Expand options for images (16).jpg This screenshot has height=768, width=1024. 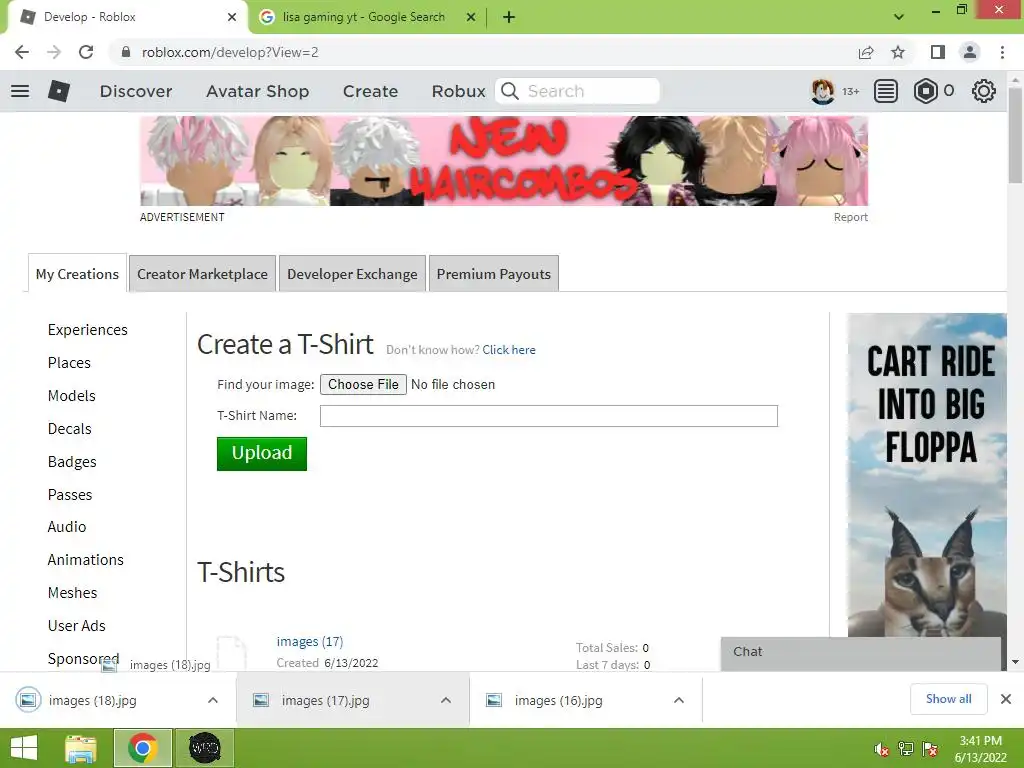[x=679, y=700]
